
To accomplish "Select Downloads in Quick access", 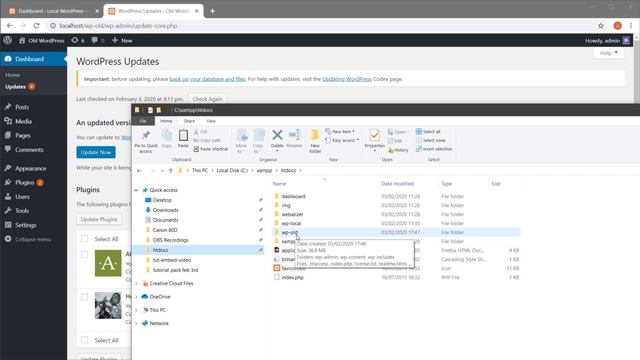I will pyautogui.click(x=165, y=210).
